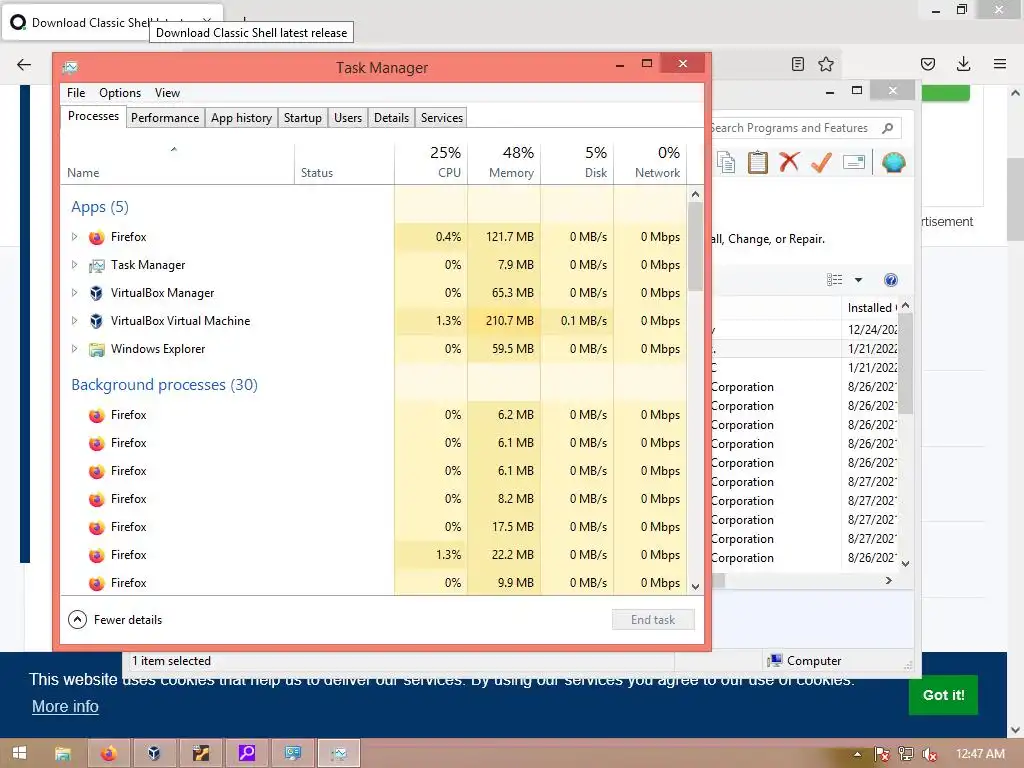Image resolution: width=1024 pixels, height=768 pixels.
Task: Sort by Network column header
Action: click(650, 162)
